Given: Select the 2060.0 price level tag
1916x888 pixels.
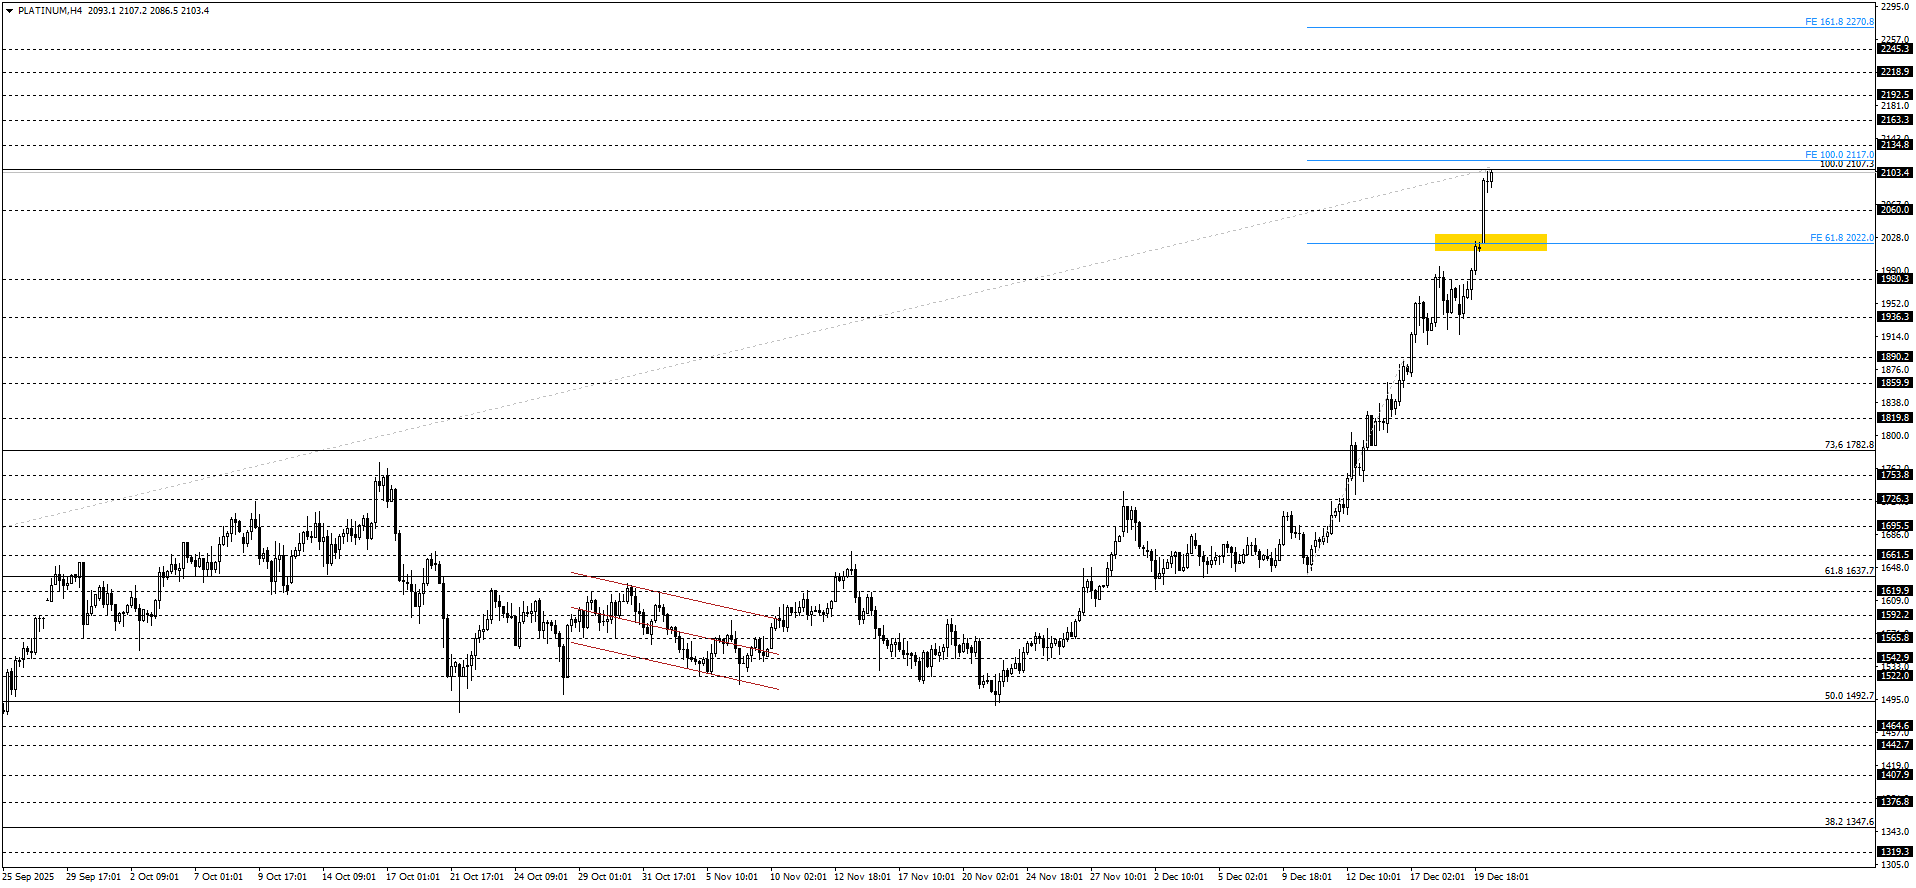Looking at the screenshot, I should (1894, 210).
